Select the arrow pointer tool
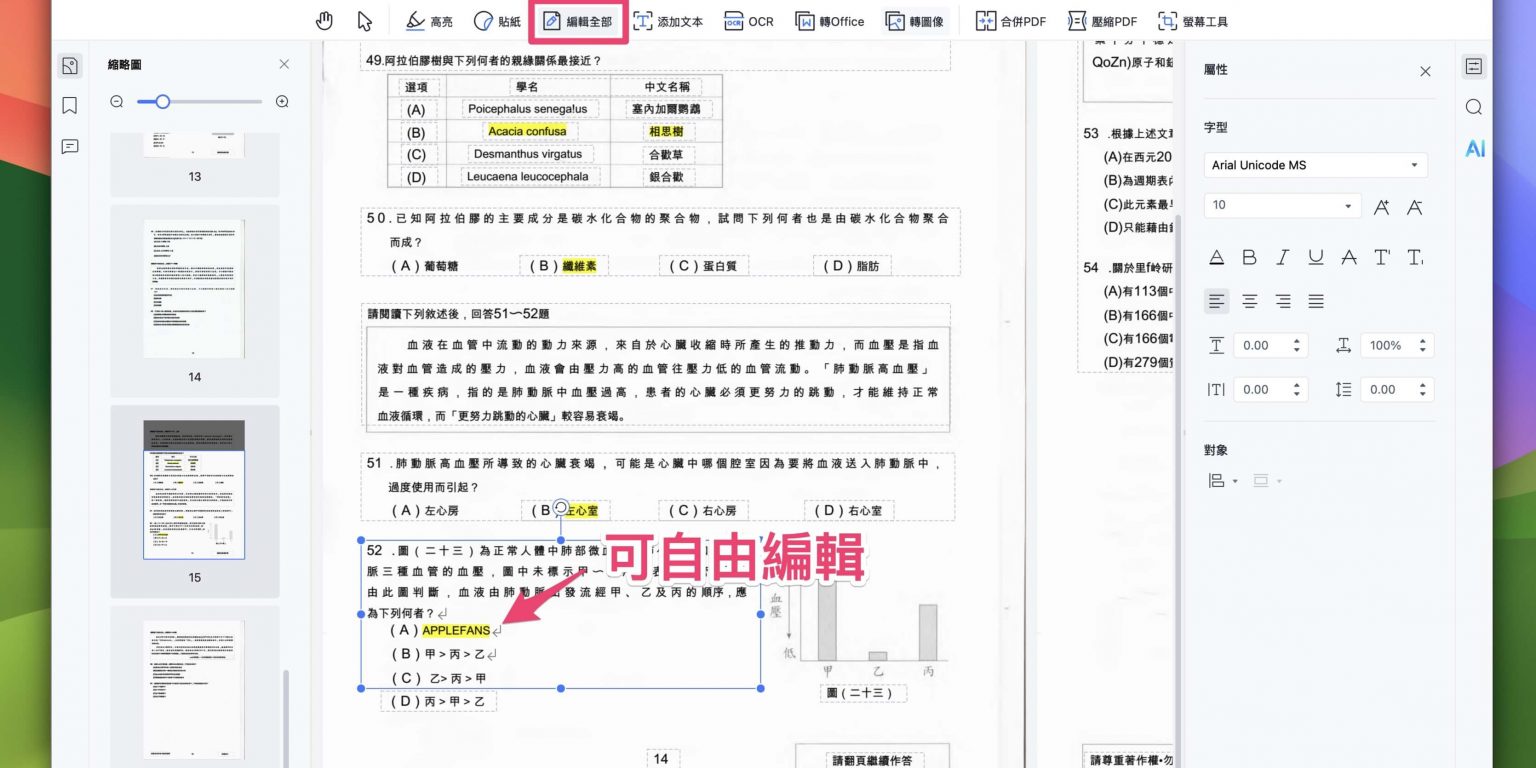Screen dimensions: 1536x768 (x=365, y=21)
